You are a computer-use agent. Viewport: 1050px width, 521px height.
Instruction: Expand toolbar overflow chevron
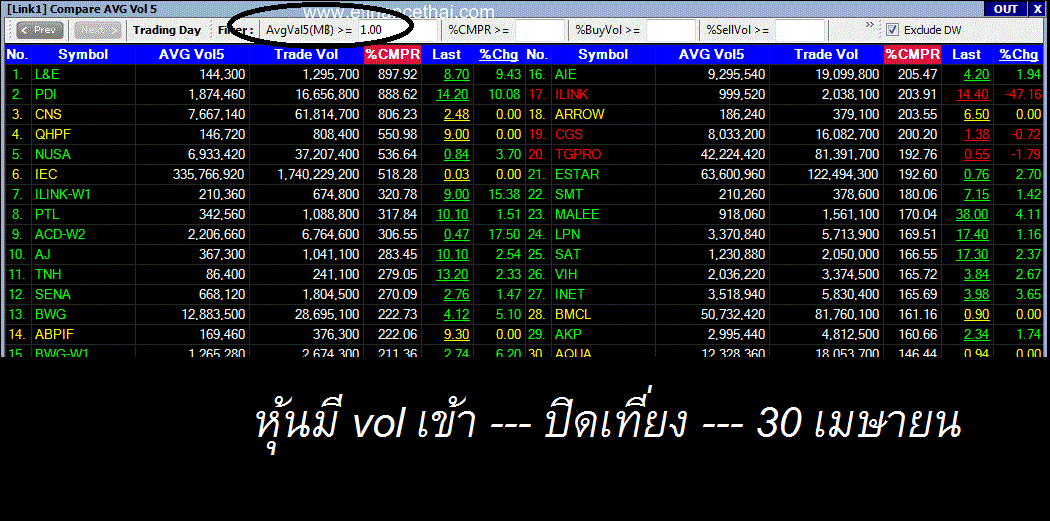870,25
